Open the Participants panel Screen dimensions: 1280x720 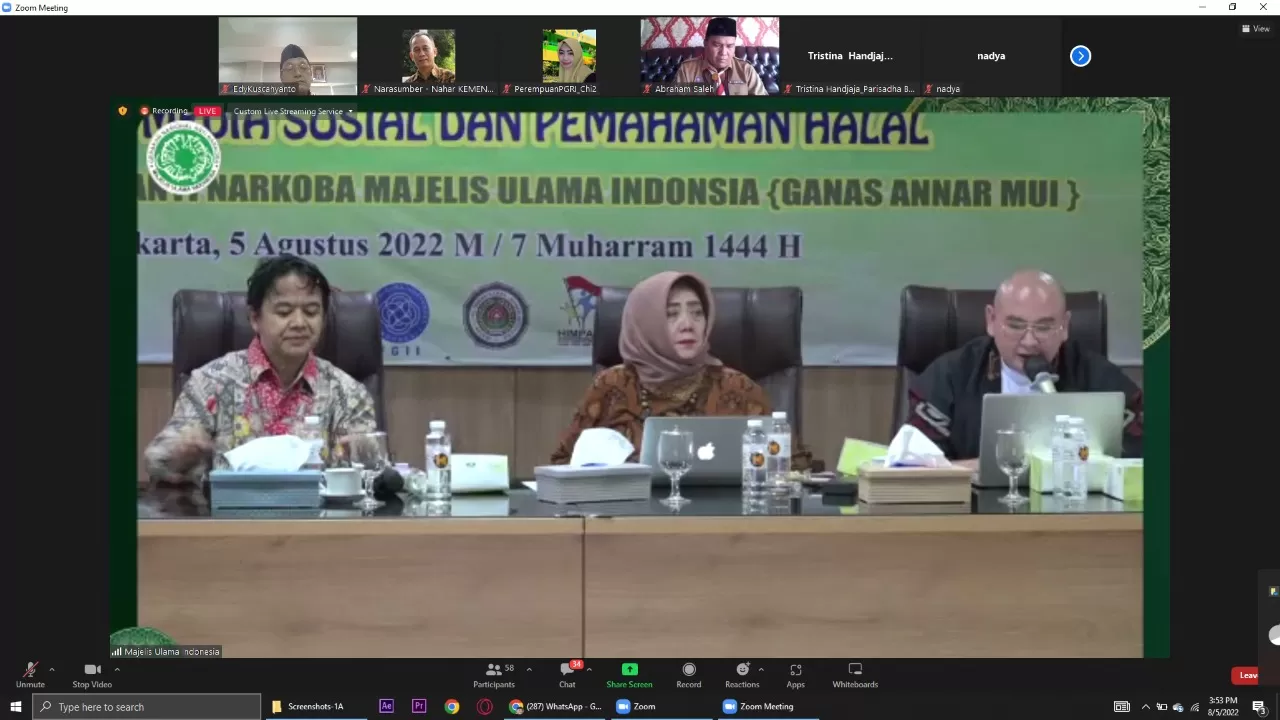coord(494,675)
